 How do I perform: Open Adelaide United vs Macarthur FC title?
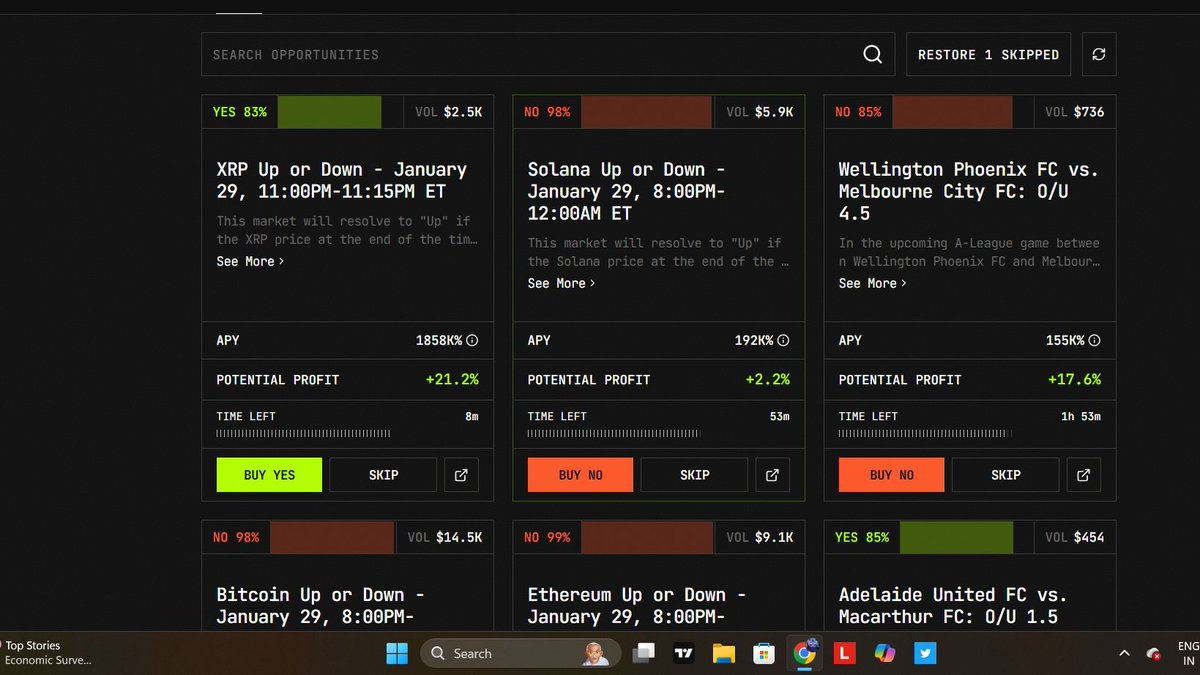pos(953,605)
